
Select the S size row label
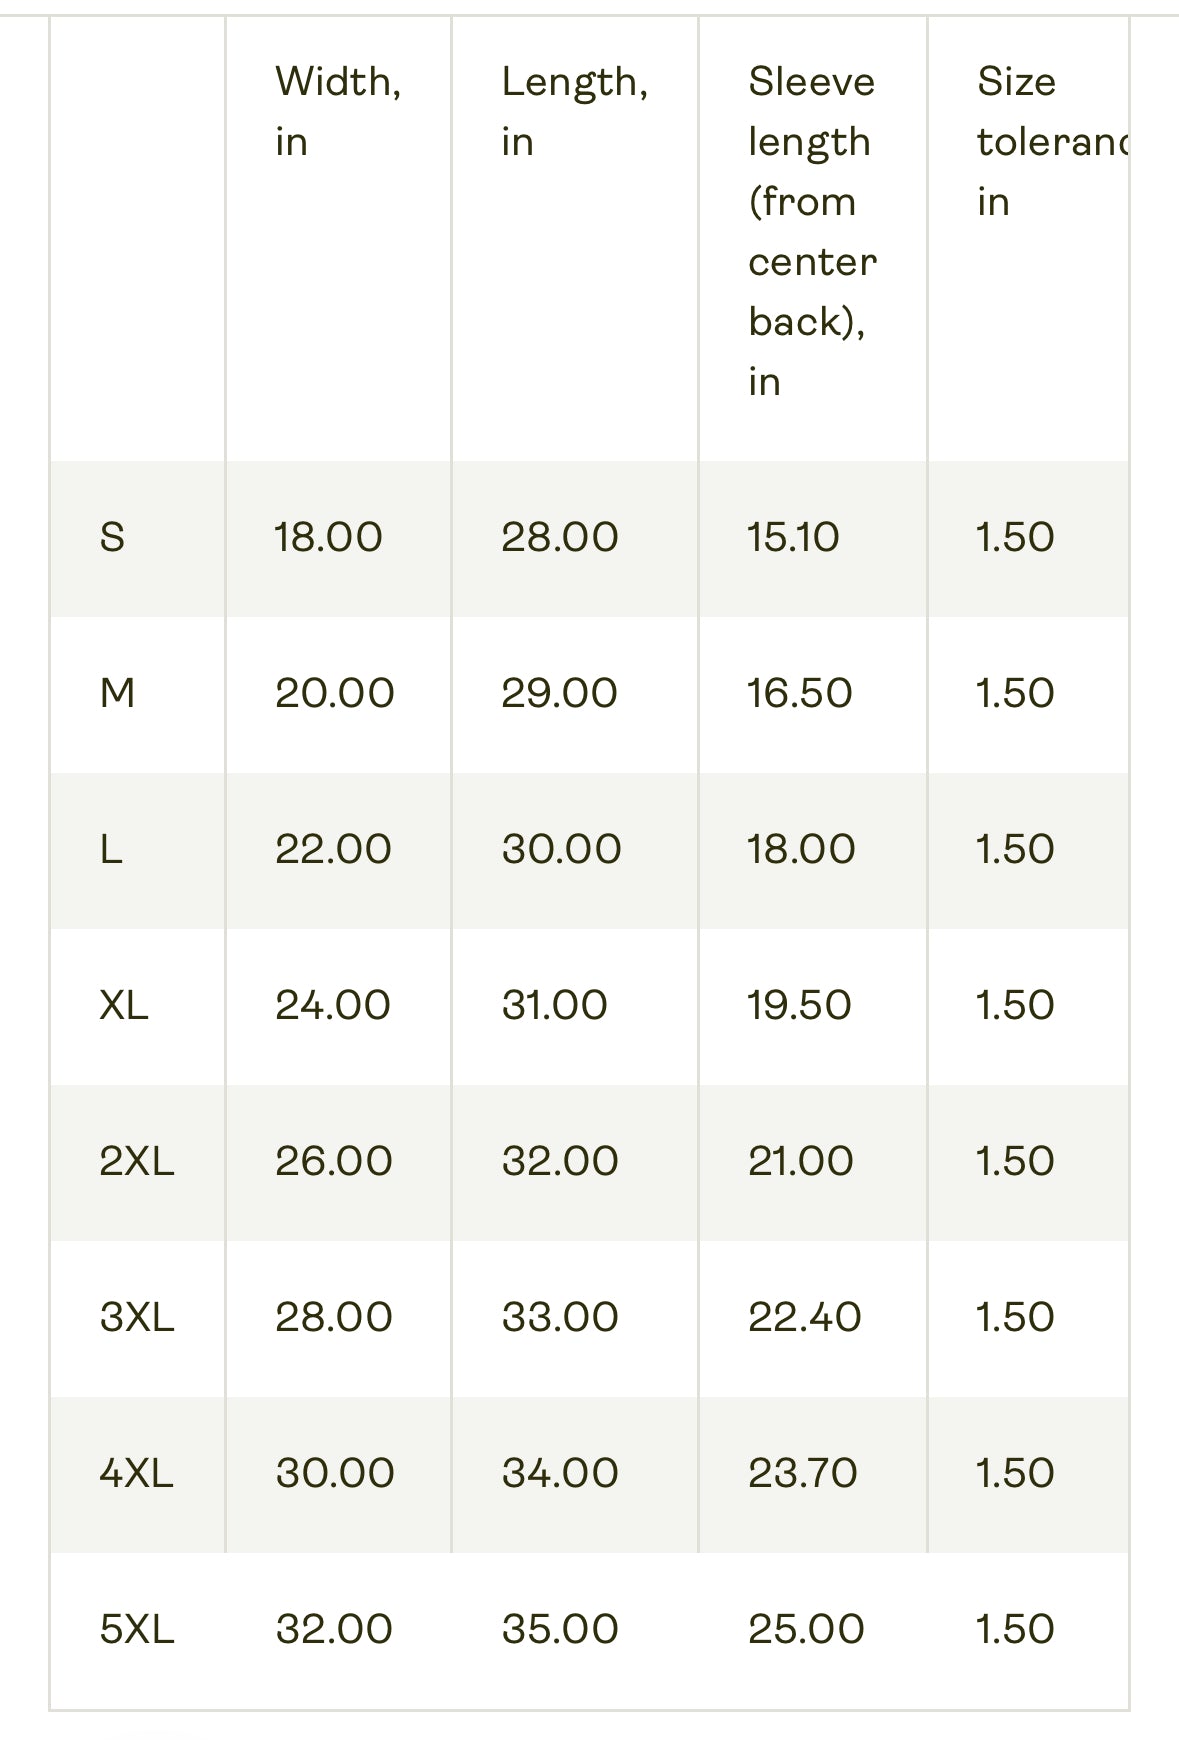pyautogui.click(x=112, y=538)
